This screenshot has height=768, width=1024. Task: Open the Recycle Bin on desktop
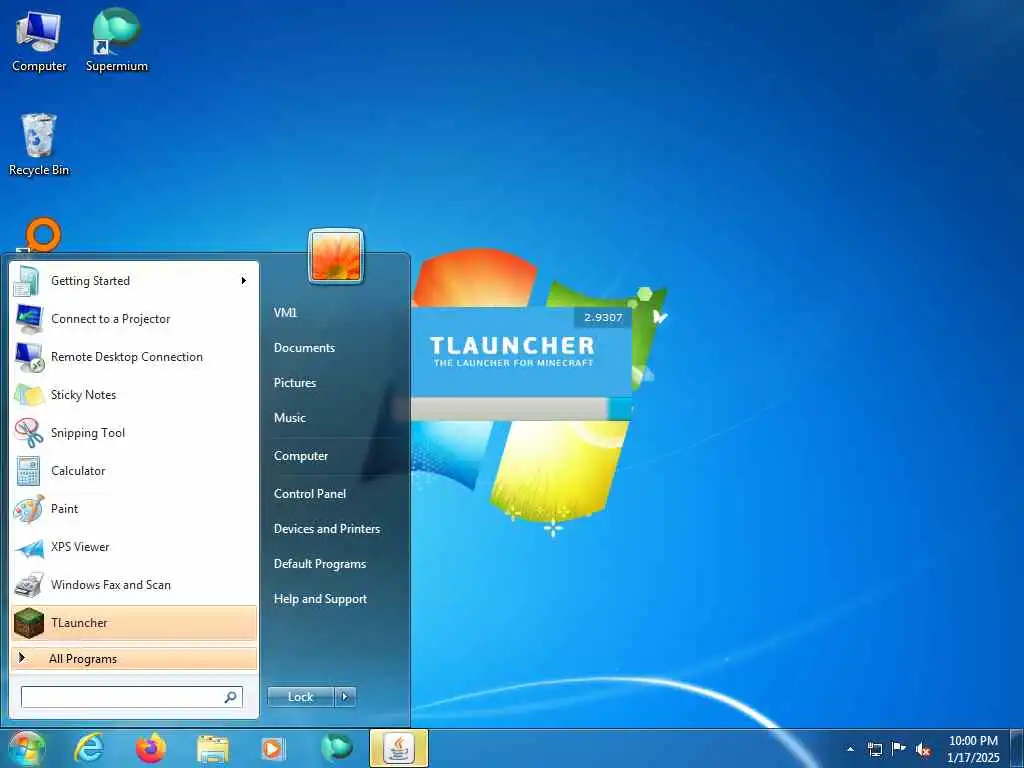click(x=39, y=144)
